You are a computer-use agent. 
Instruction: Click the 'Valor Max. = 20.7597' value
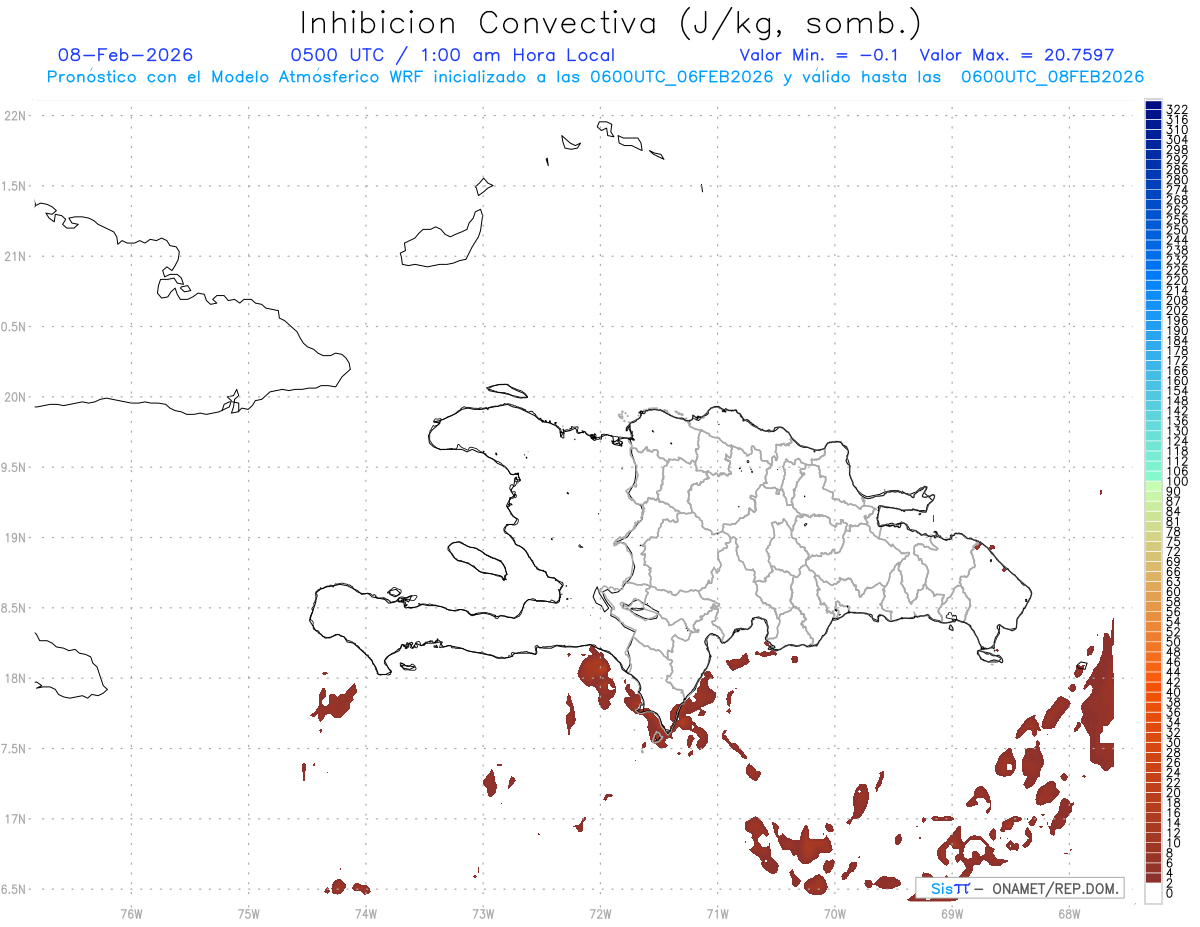click(x=1017, y=55)
